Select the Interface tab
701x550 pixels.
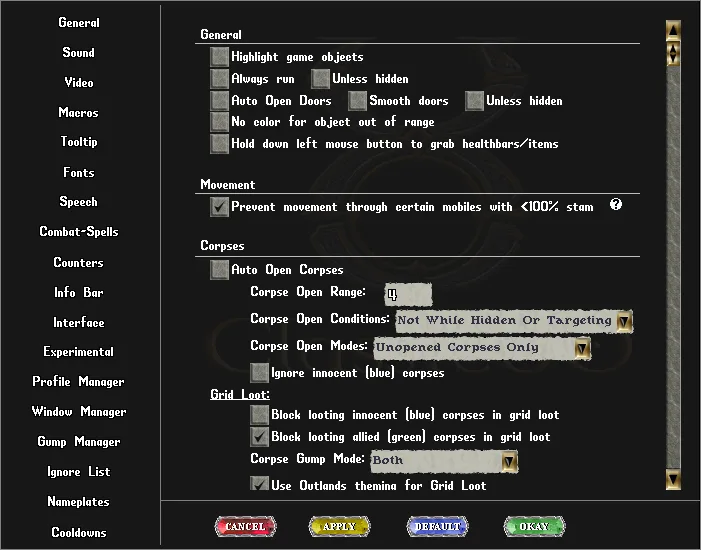79,322
